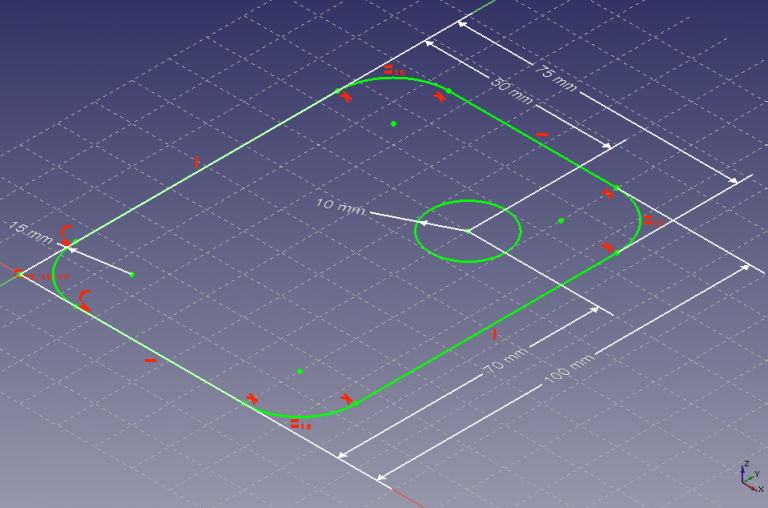
Task: Select the 75 mm dimension label
Action: [555, 78]
